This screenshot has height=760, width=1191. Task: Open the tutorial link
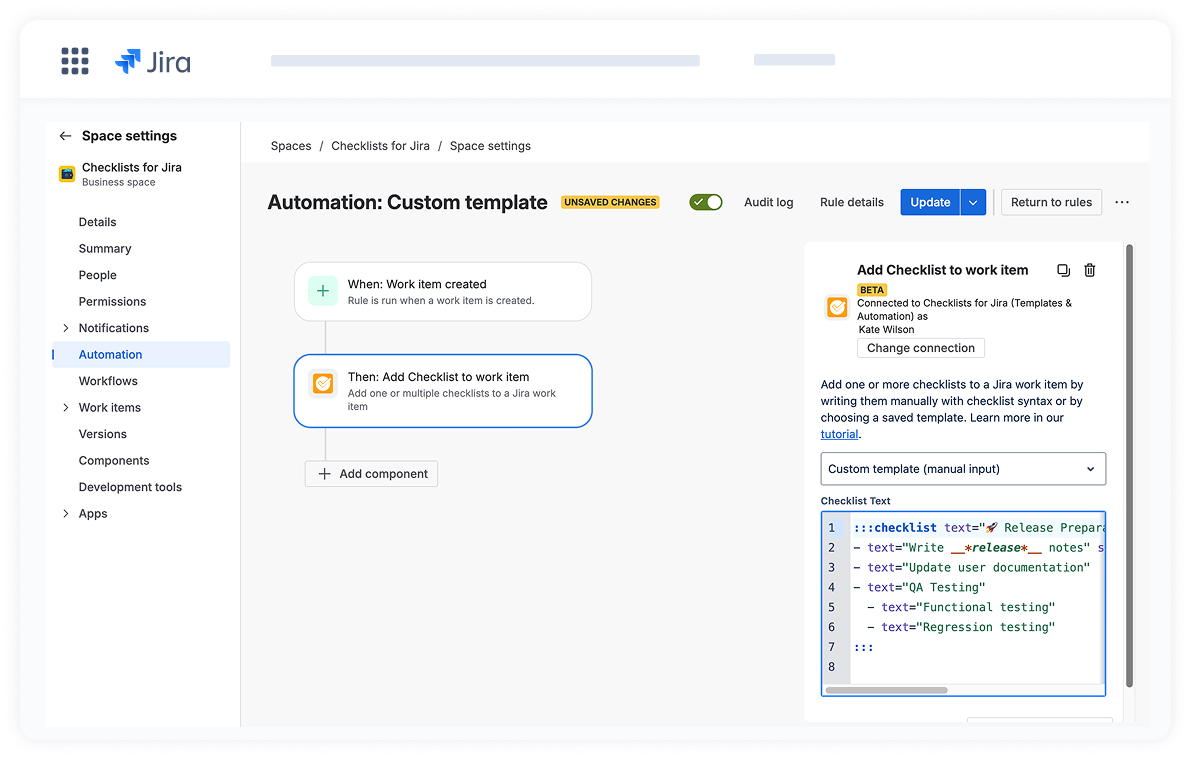click(x=839, y=434)
